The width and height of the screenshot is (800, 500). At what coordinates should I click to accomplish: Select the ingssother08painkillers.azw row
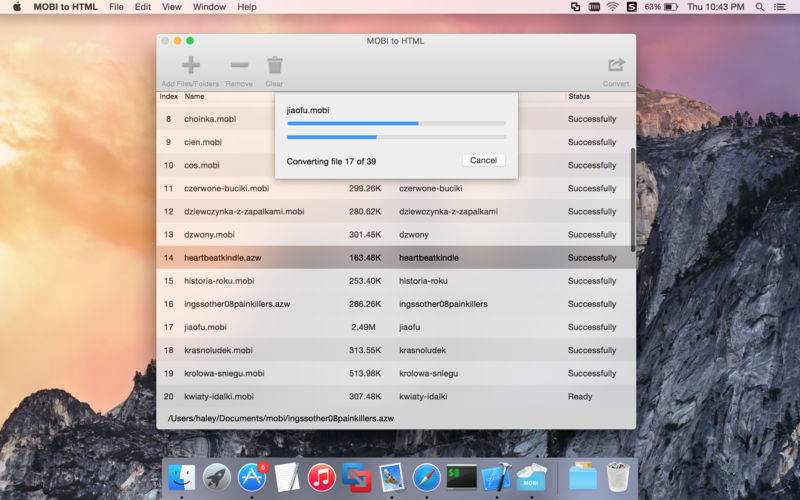pos(396,304)
